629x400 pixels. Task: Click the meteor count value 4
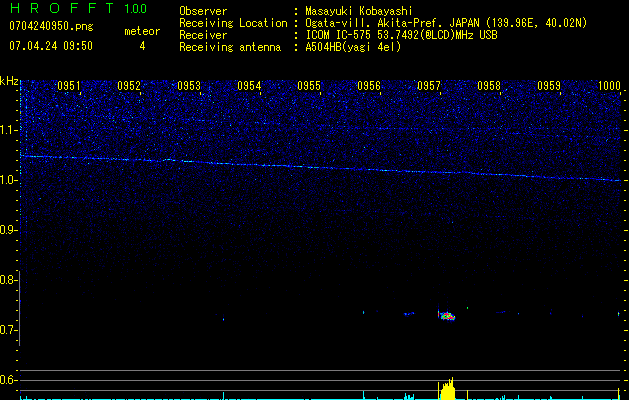coord(142,46)
